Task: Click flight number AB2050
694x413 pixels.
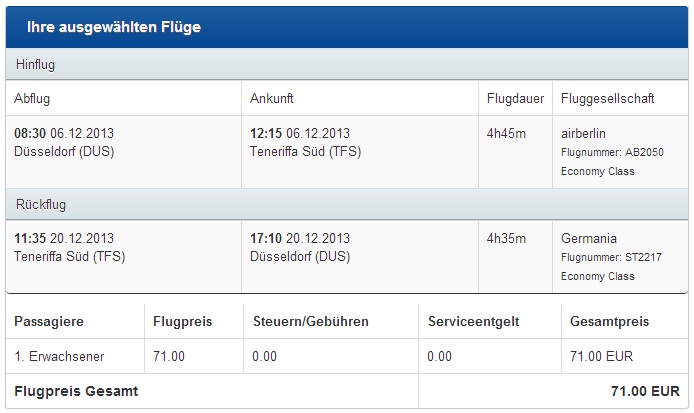Action: pos(612,152)
